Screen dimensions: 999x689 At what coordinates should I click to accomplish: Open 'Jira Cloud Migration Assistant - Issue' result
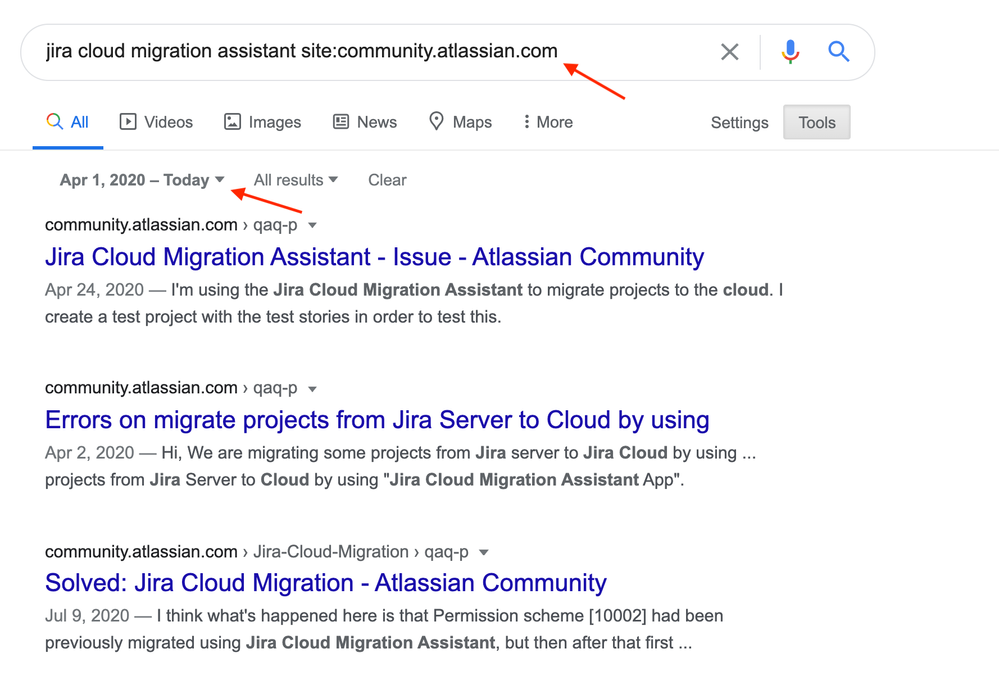[375, 257]
